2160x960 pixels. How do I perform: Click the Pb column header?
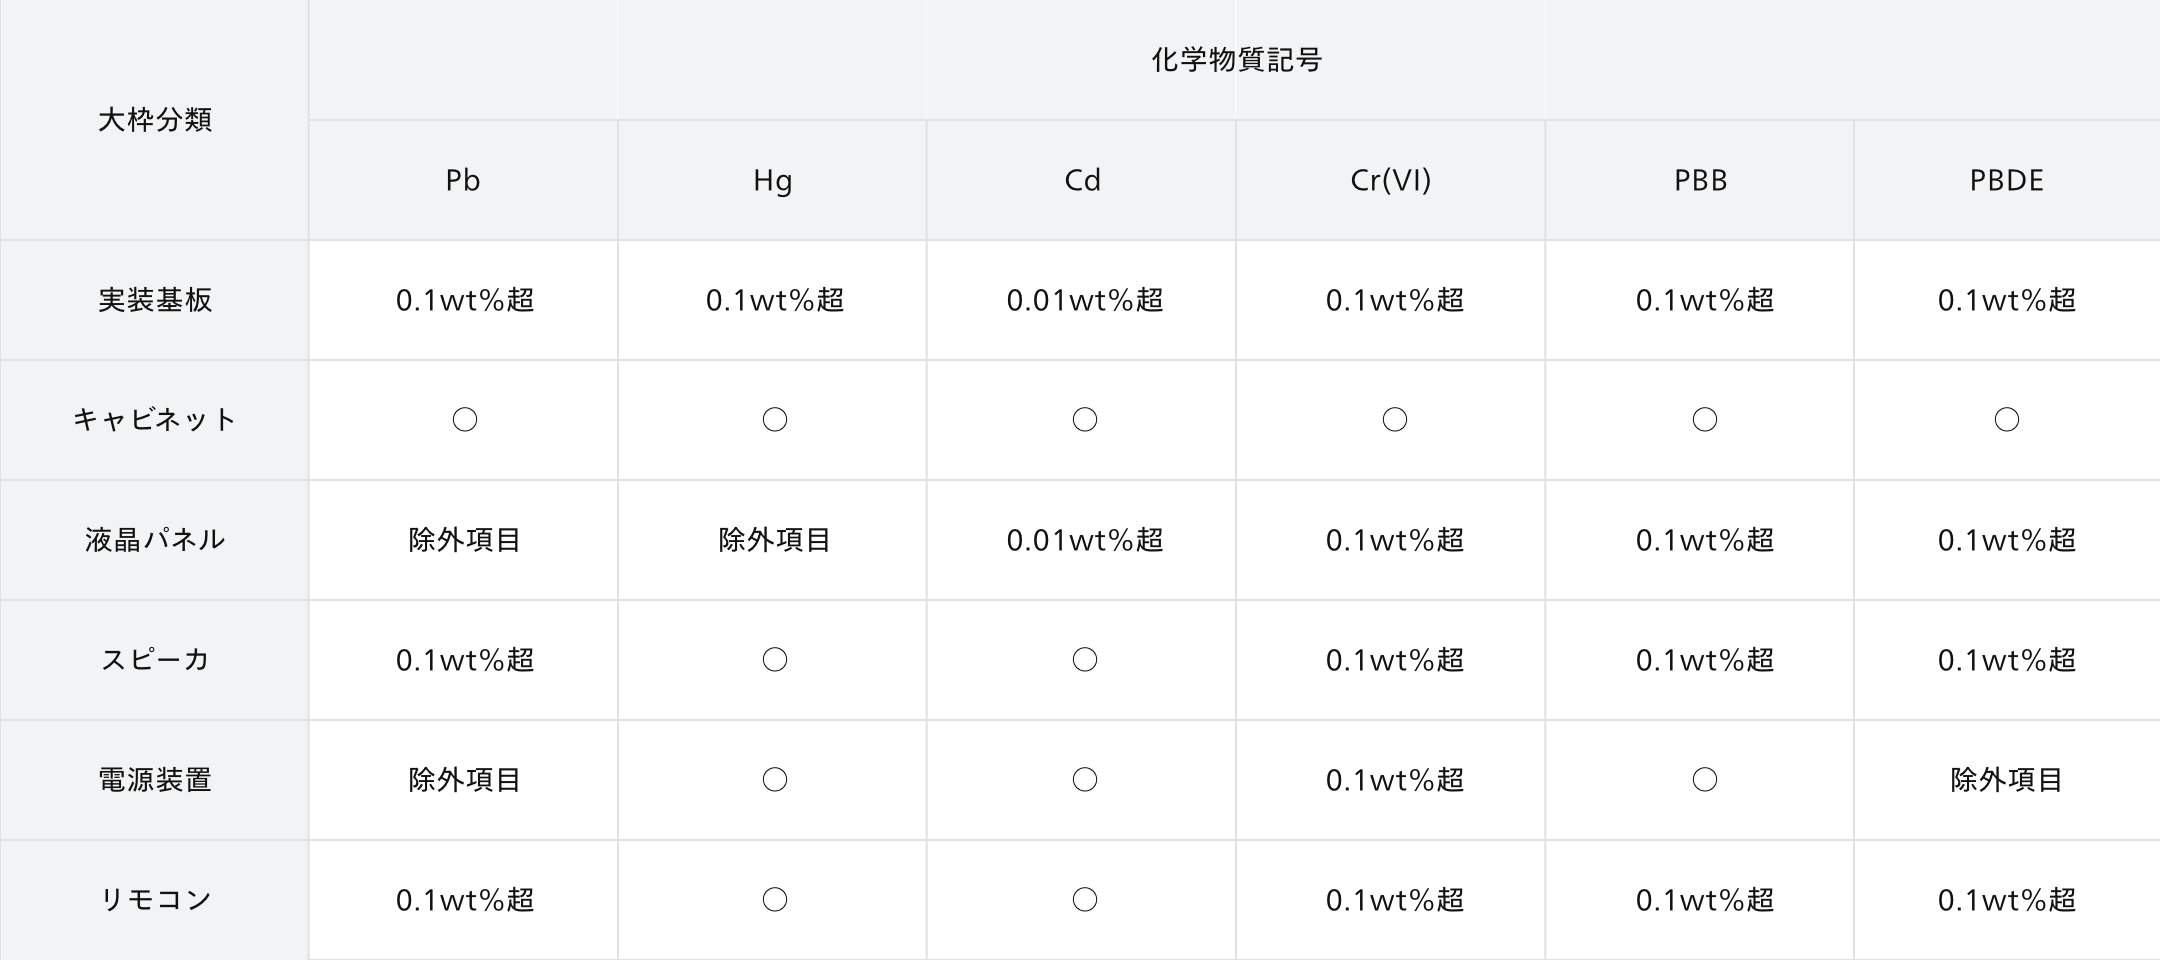coord(463,180)
